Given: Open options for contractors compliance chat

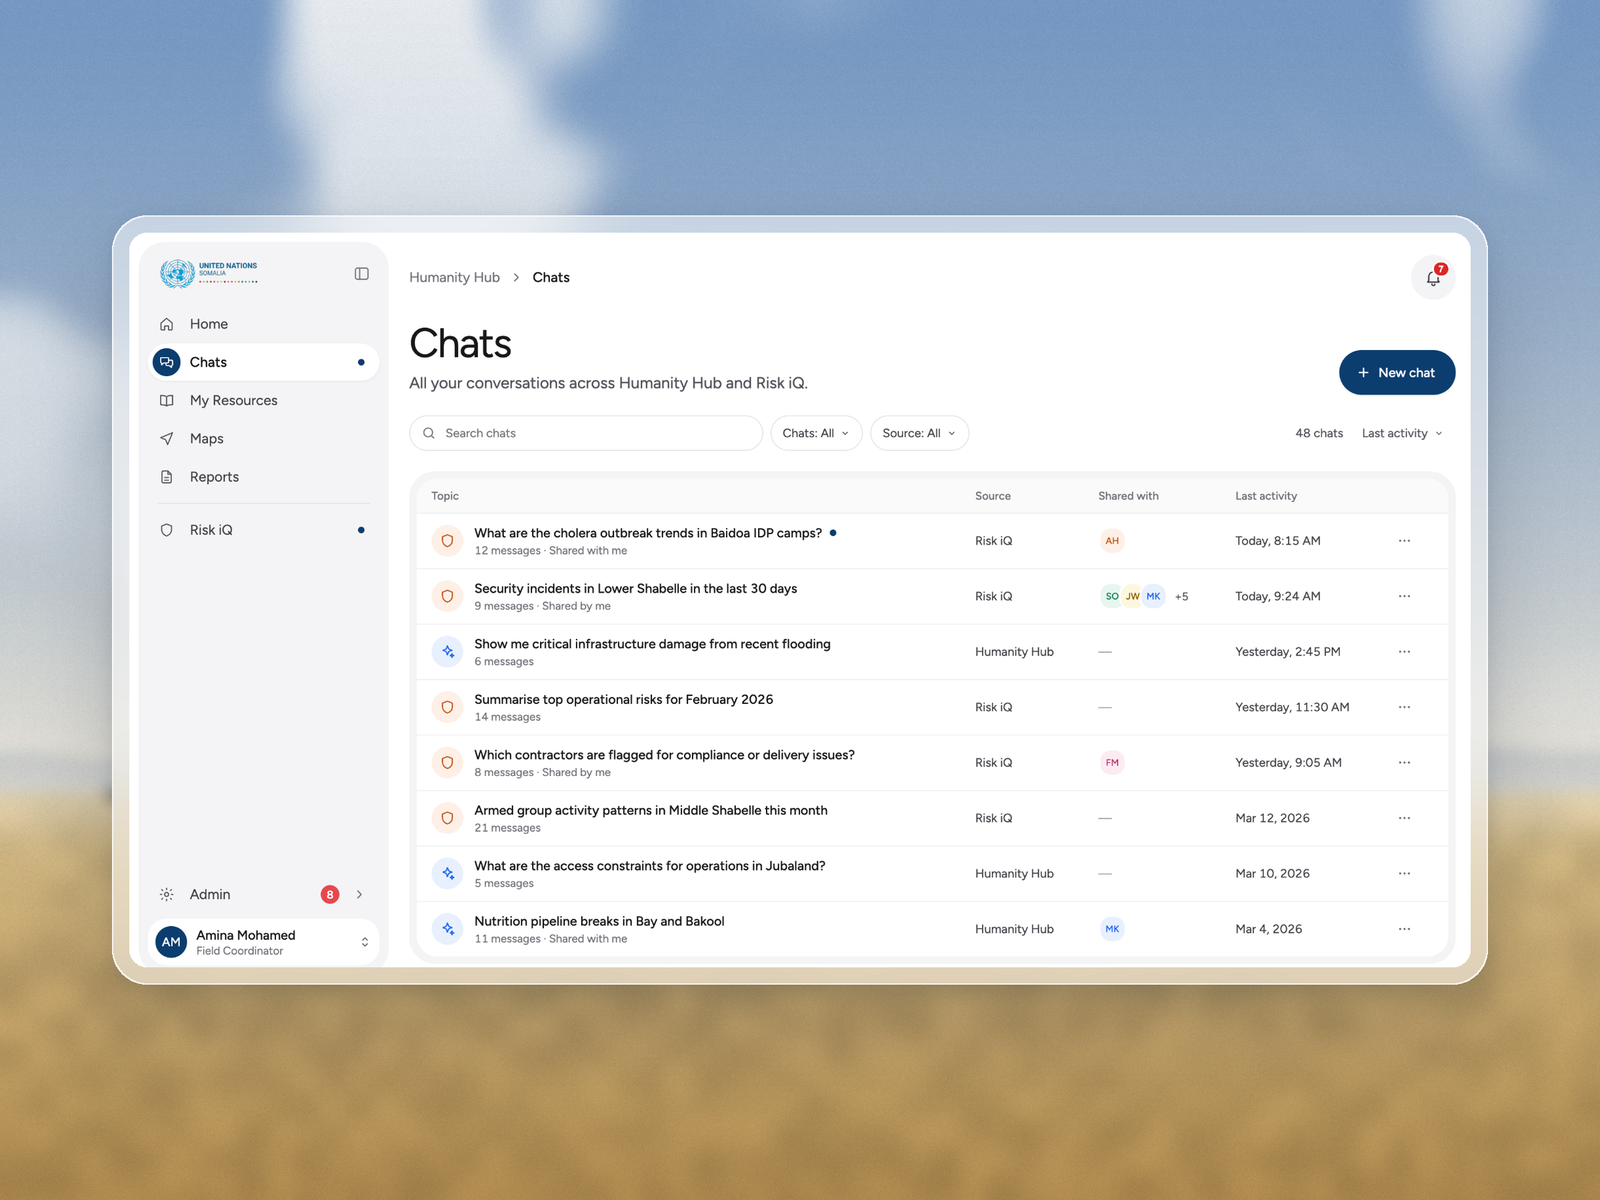Looking at the screenshot, I should (1404, 763).
